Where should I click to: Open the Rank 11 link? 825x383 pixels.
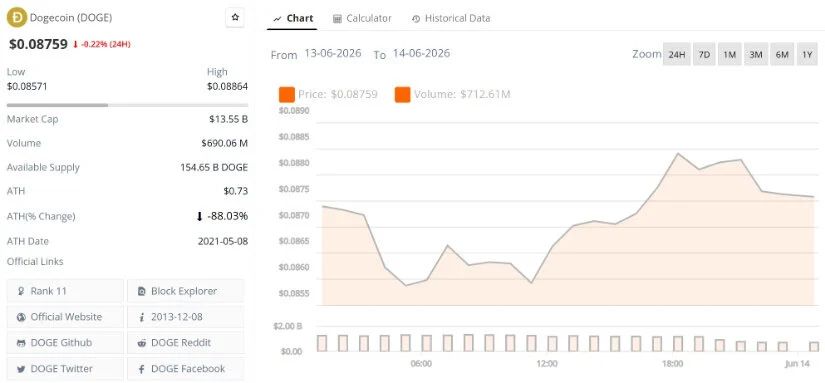[65, 291]
